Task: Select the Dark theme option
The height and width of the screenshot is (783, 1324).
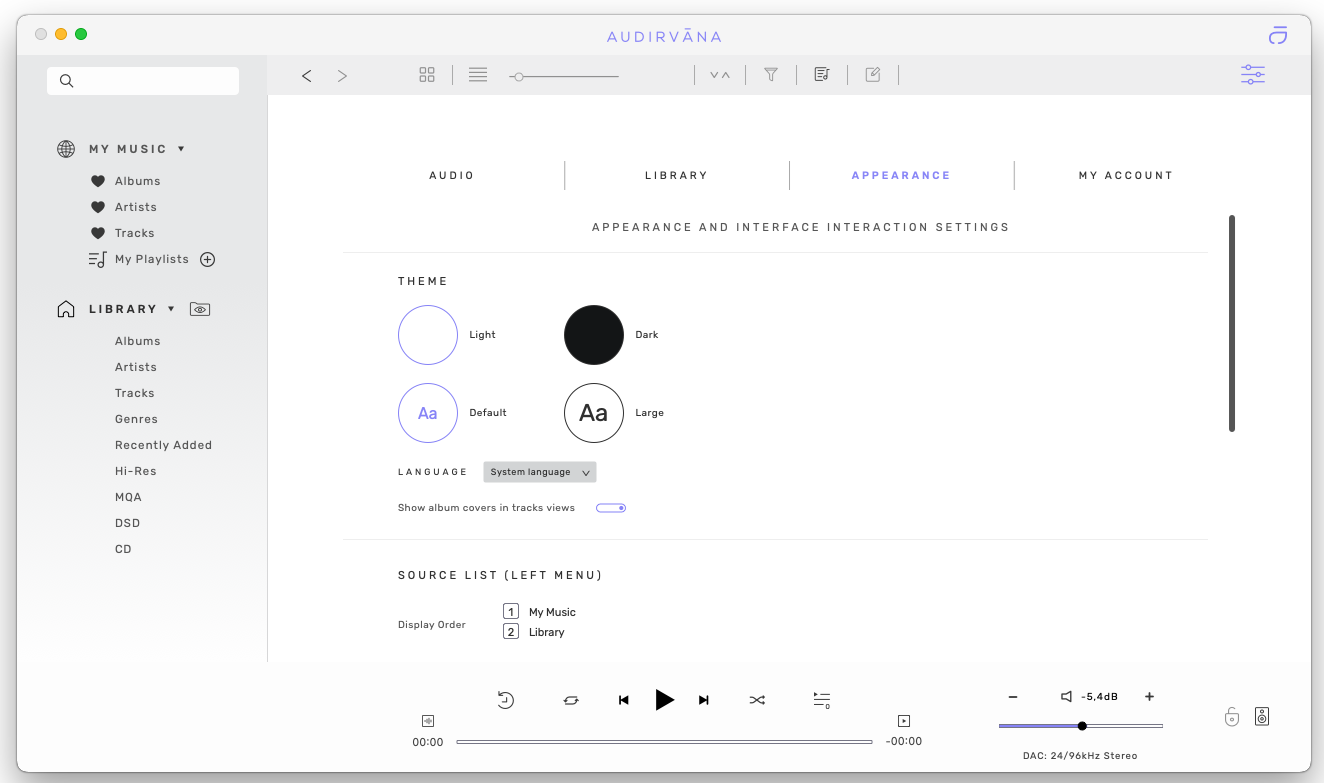Action: coord(594,335)
